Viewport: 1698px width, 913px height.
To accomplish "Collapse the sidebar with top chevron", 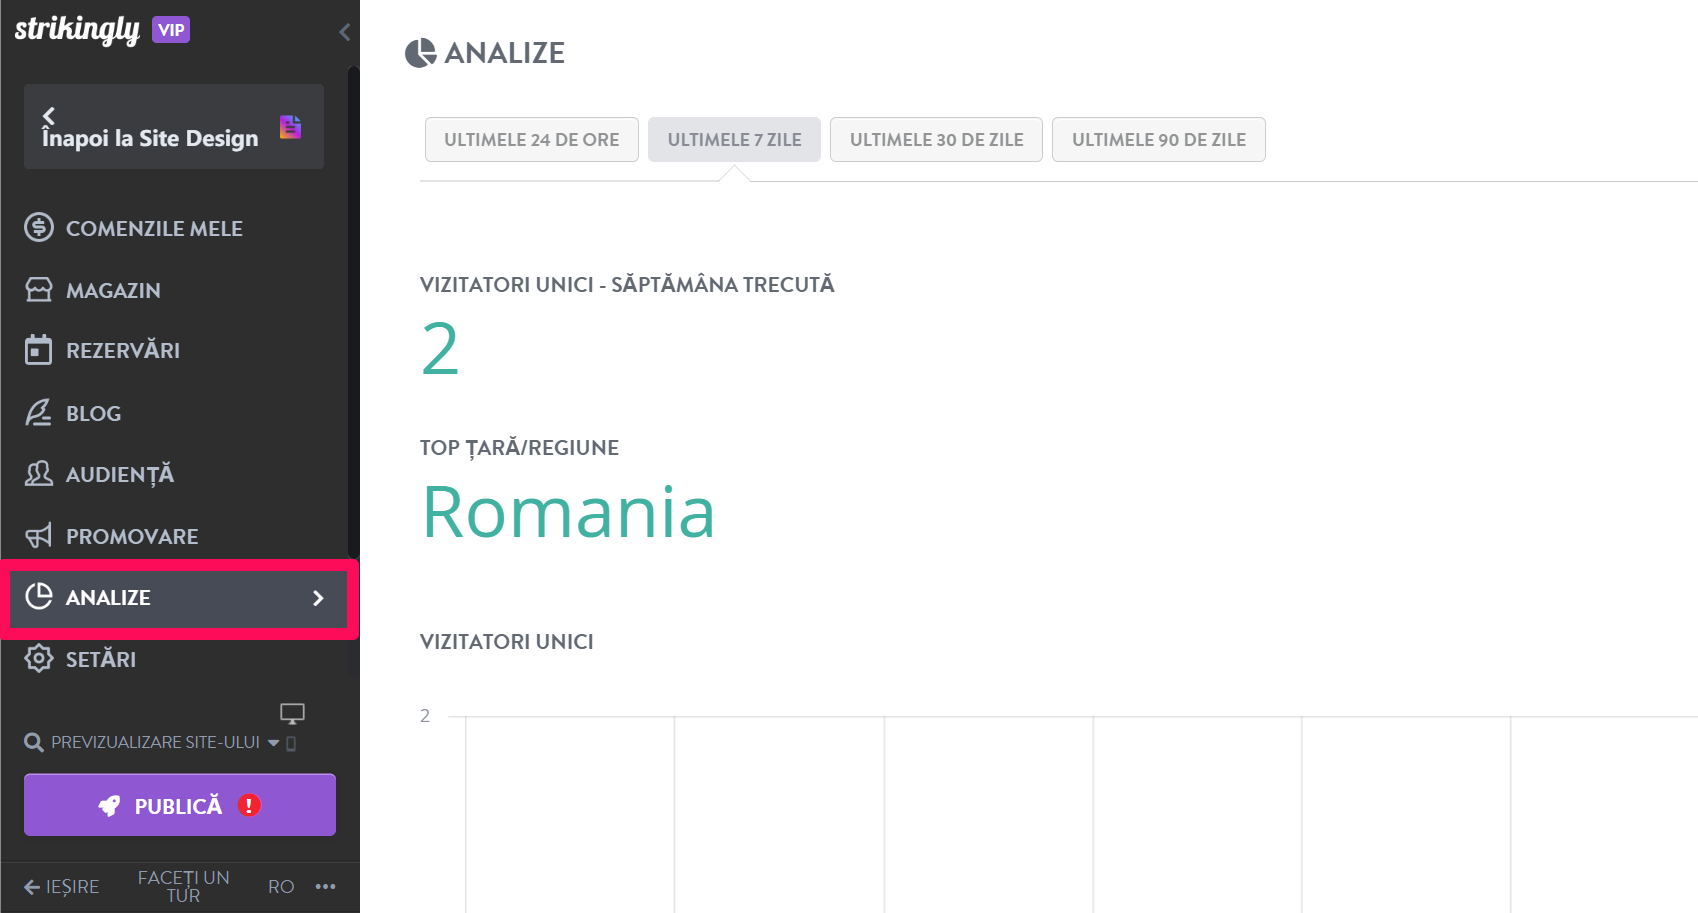I will coord(344,32).
